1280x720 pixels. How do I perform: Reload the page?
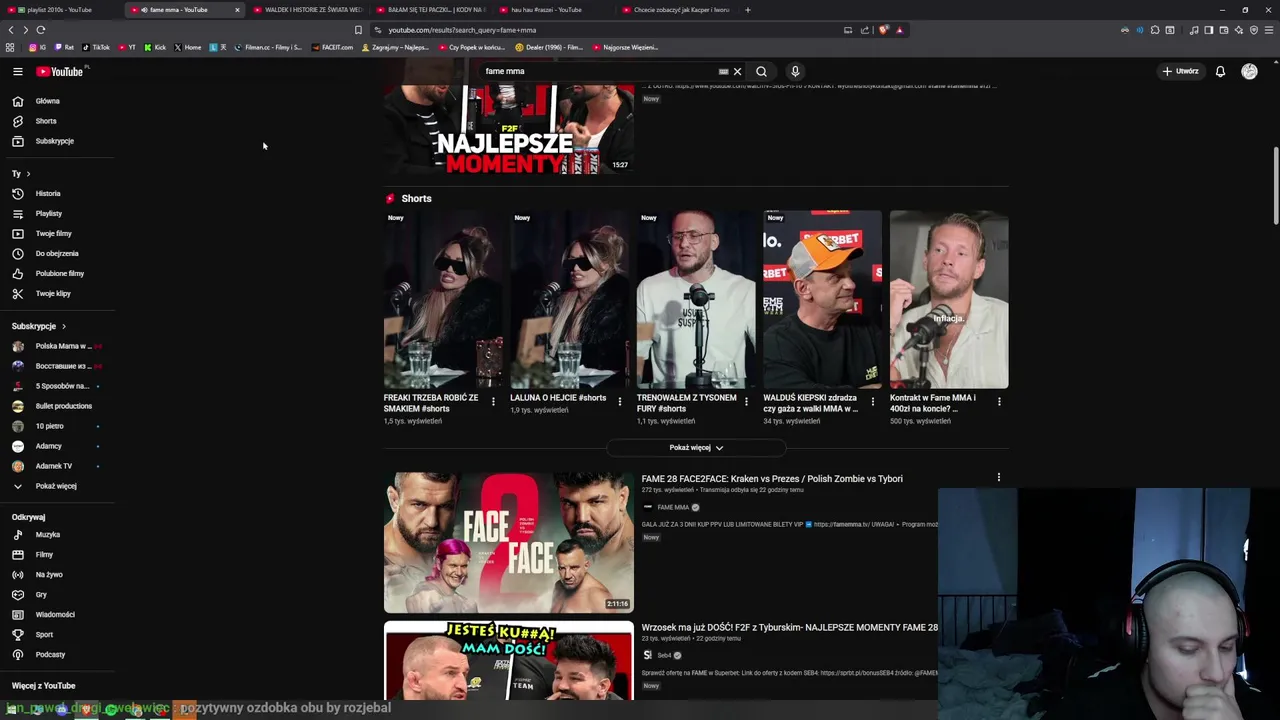click(x=40, y=30)
